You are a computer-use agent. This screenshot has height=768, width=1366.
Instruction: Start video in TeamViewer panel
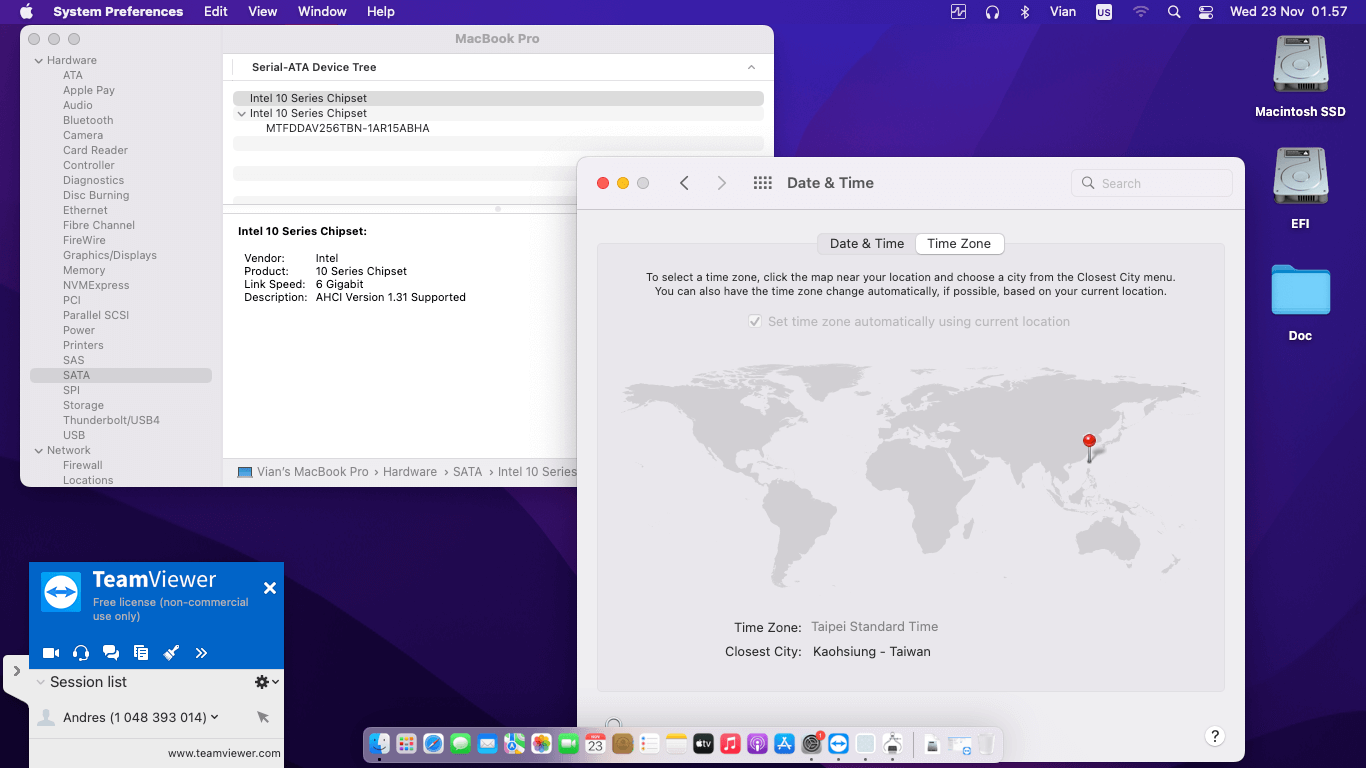(51, 653)
